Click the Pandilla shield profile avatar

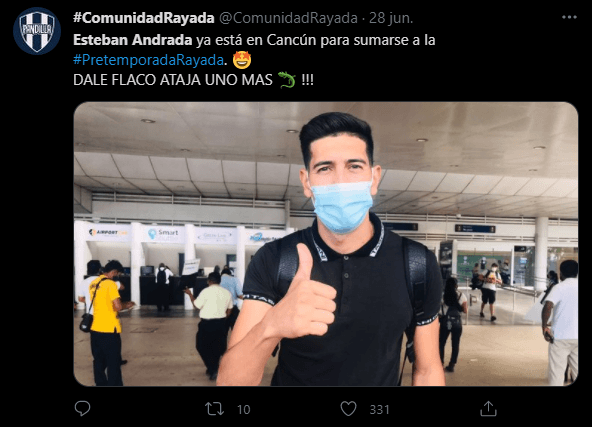point(37,31)
